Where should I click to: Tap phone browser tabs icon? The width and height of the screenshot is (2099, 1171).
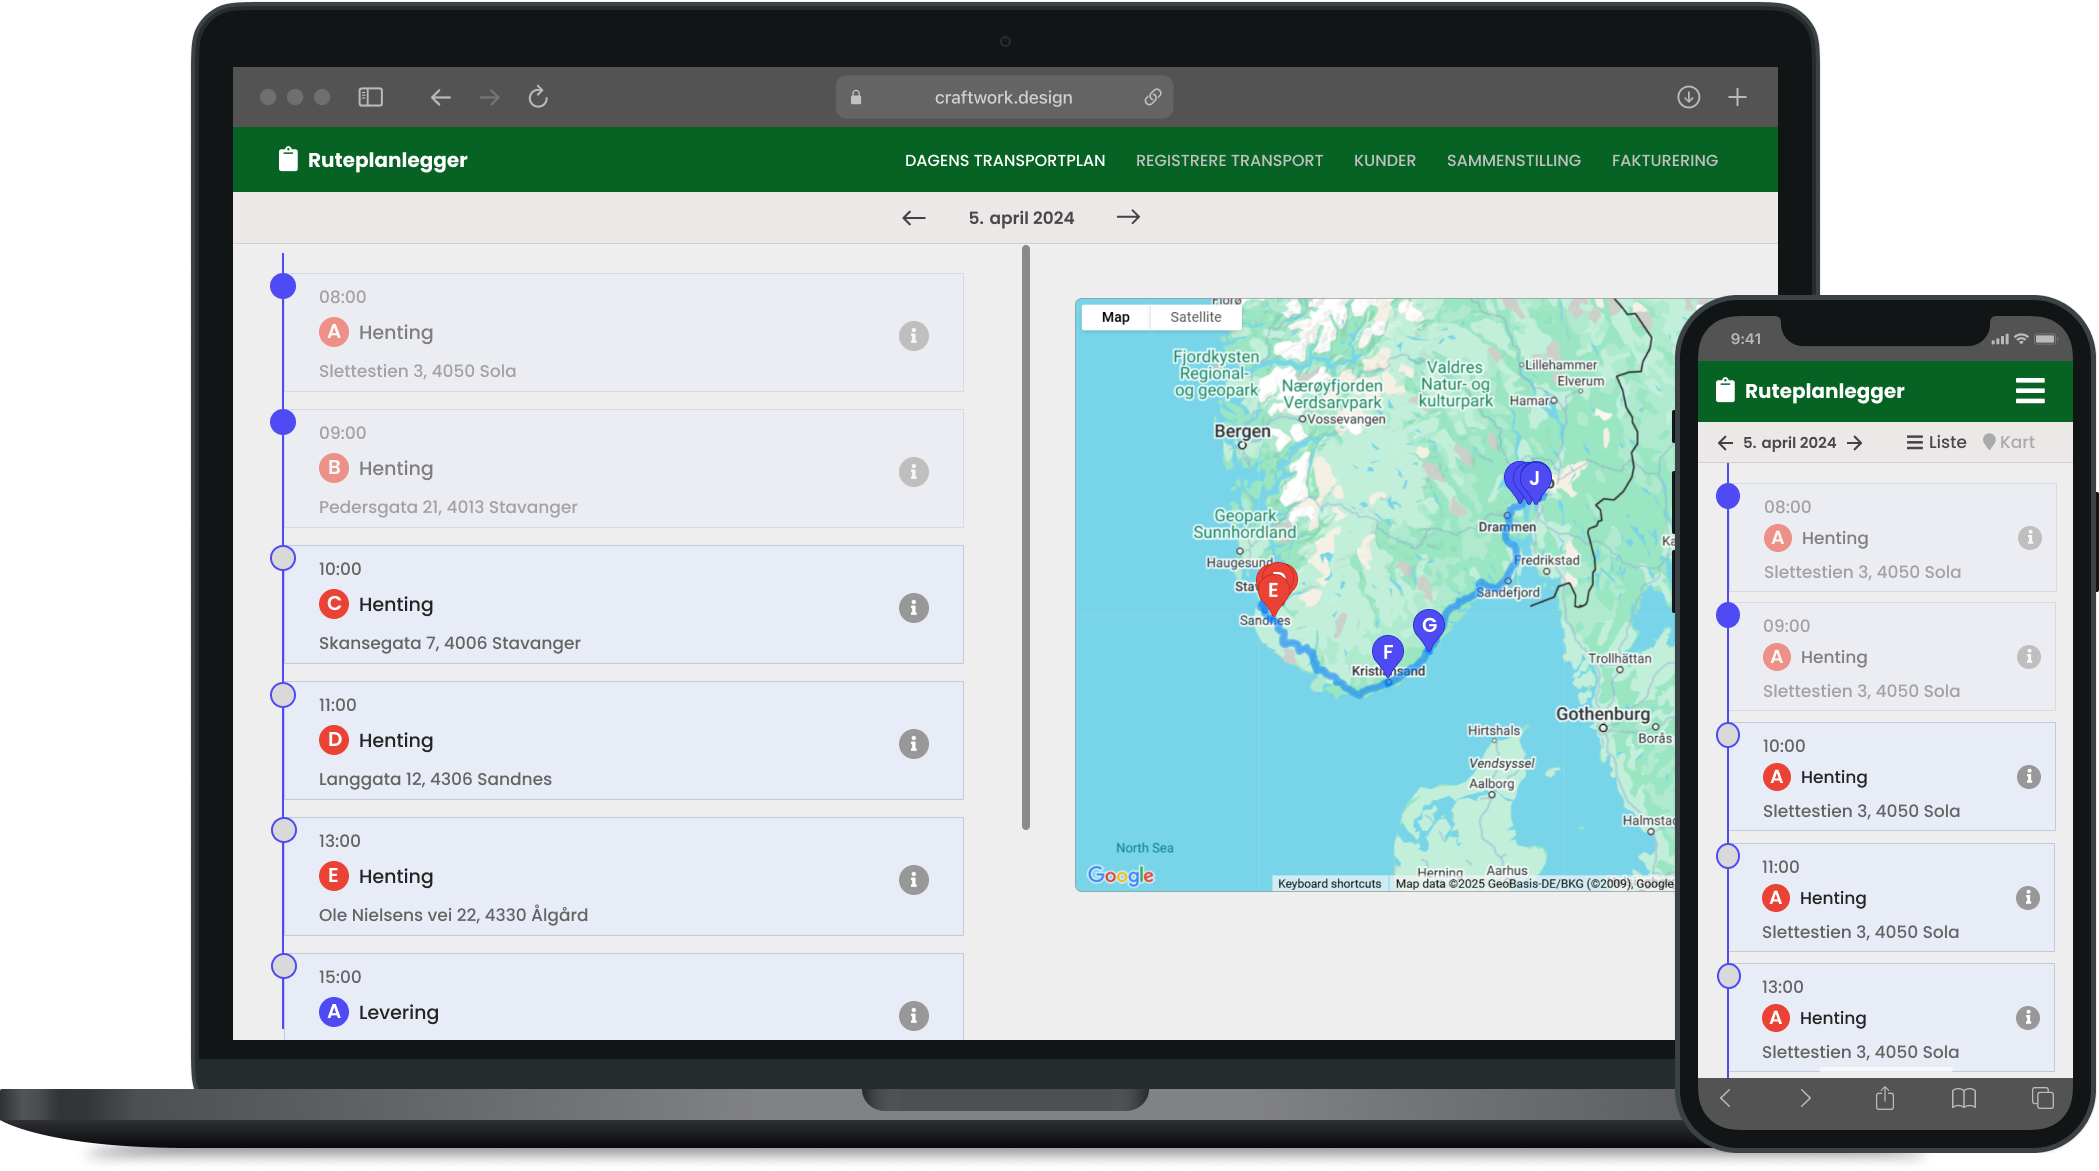[x=2042, y=1098]
